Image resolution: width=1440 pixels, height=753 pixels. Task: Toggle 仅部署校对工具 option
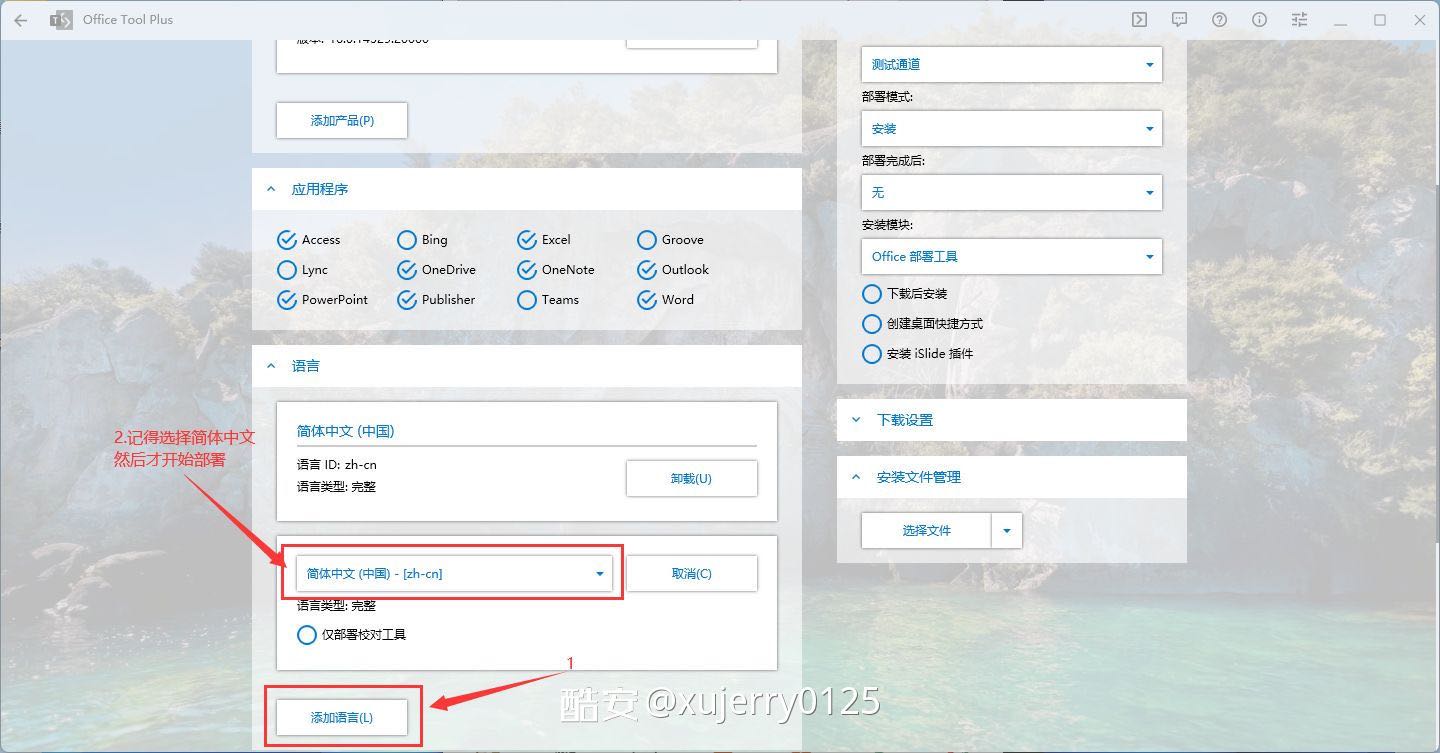pyautogui.click(x=307, y=635)
